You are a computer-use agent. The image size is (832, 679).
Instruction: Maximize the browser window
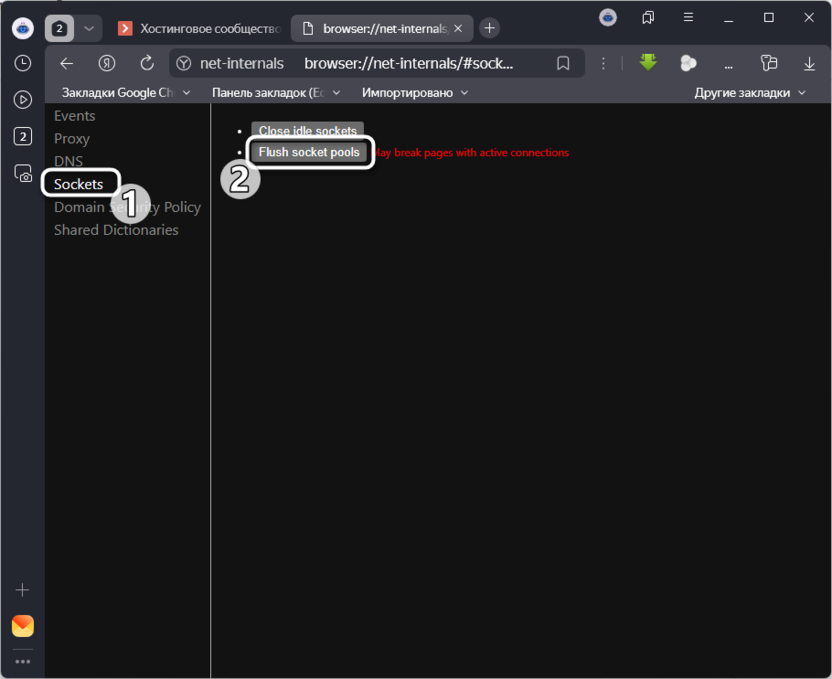tap(769, 18)
